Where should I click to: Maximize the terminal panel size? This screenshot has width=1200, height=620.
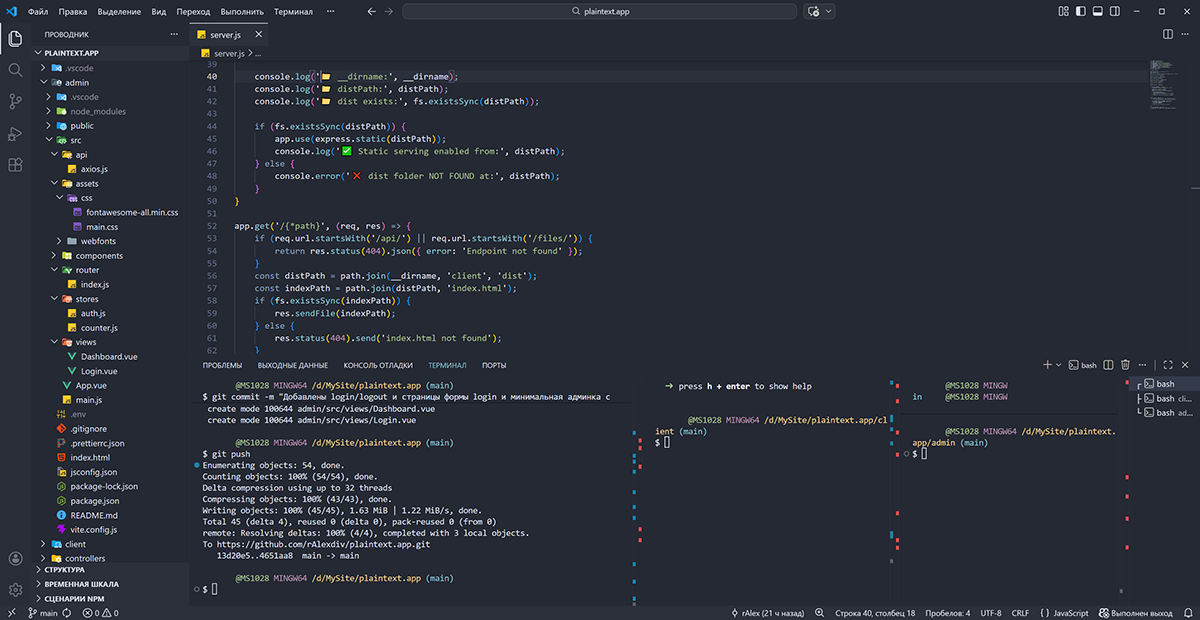click(1167, 366)
